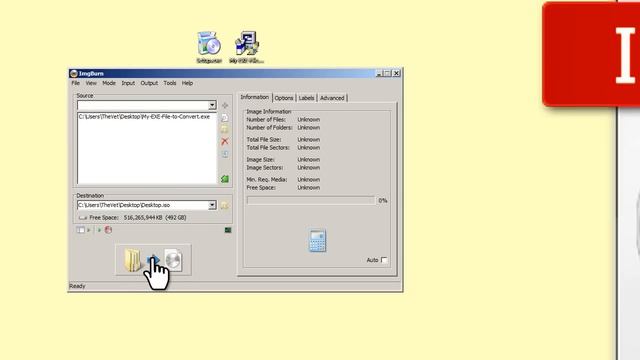Expand the Source dropdown arrow

[x=212, y=105]
